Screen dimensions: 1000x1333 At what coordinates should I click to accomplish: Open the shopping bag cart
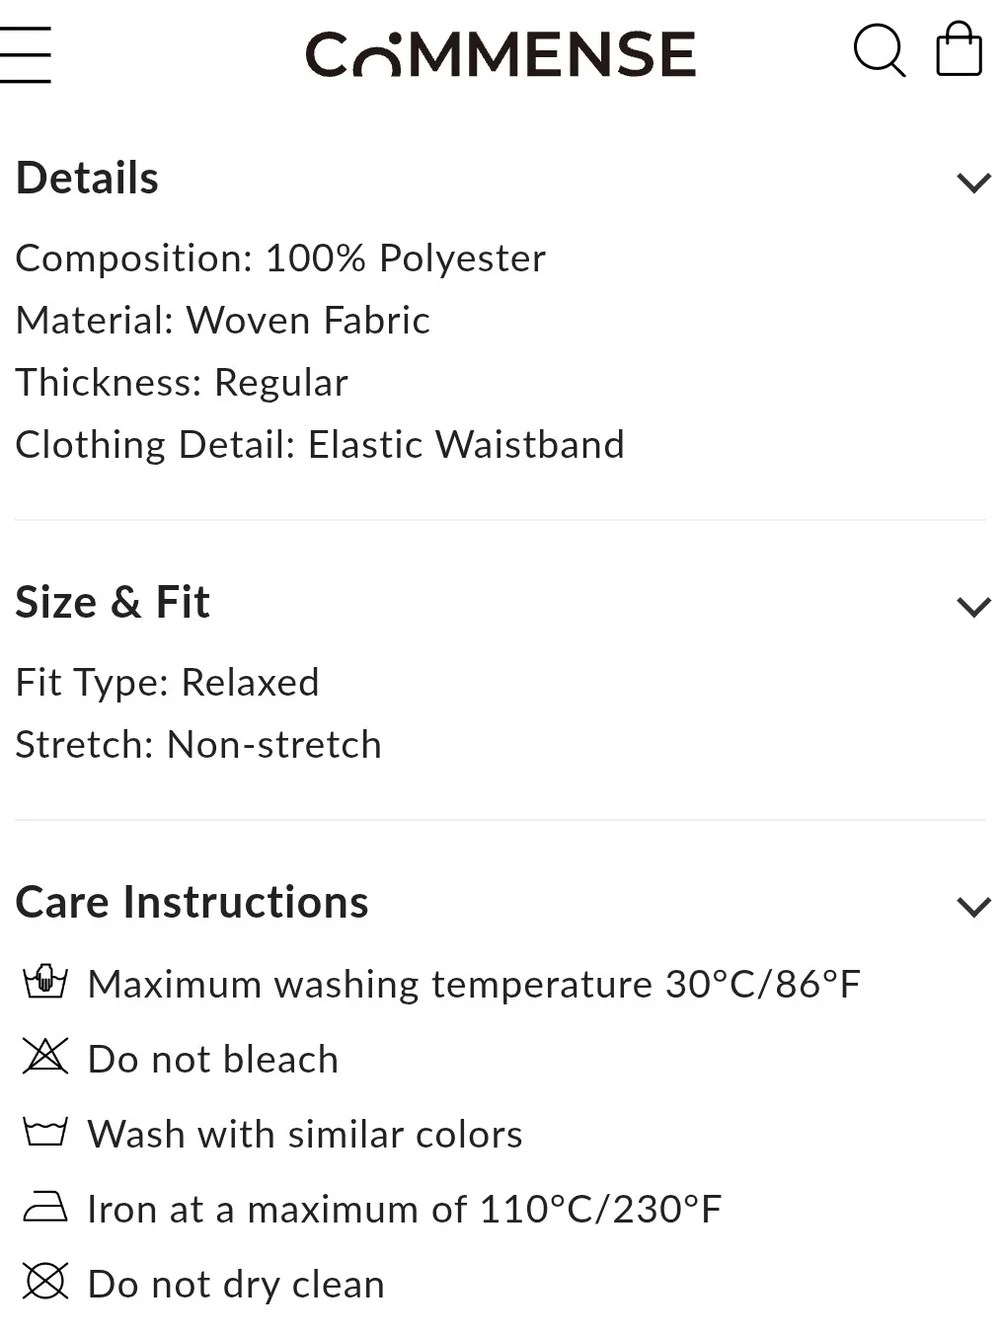click(958, 49)
